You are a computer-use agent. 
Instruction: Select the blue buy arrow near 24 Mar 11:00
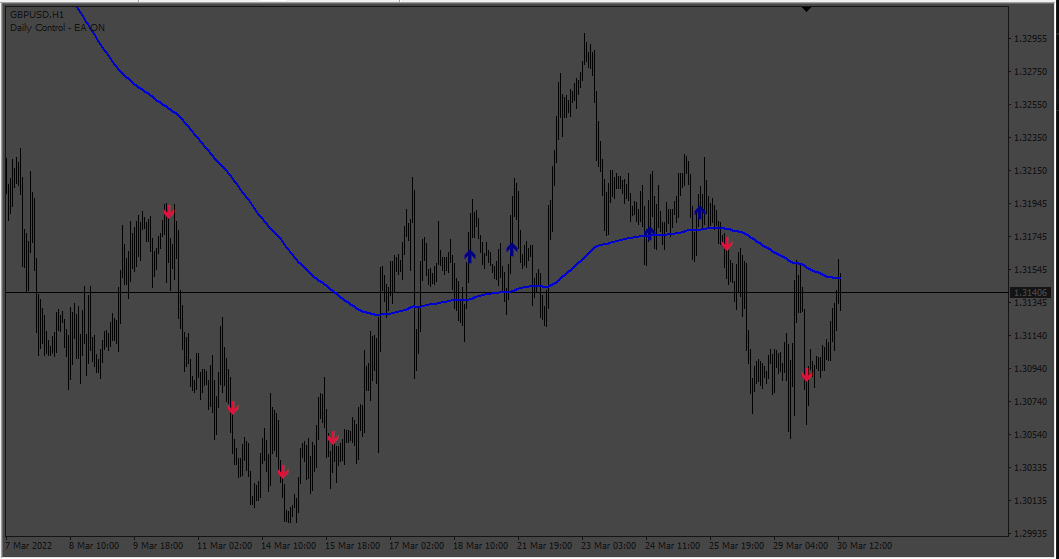click(649, 234)
